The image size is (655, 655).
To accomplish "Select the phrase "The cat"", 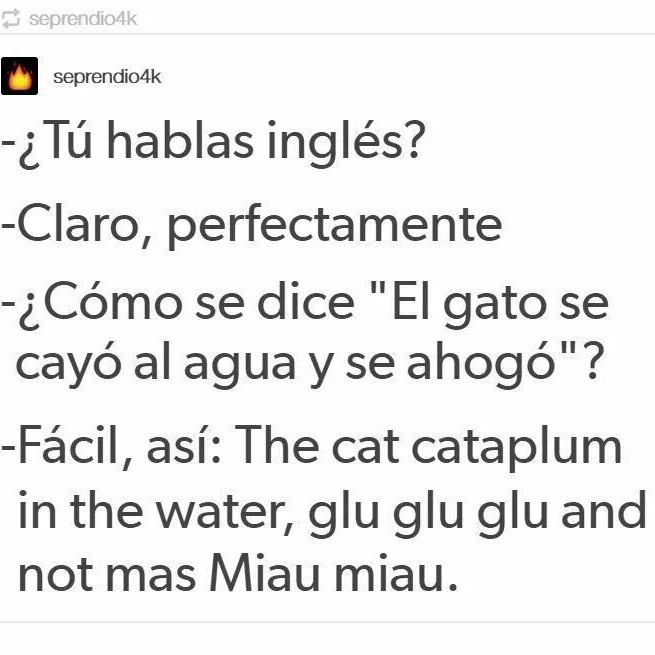I will pyautogui.click(x=319, y=444).
